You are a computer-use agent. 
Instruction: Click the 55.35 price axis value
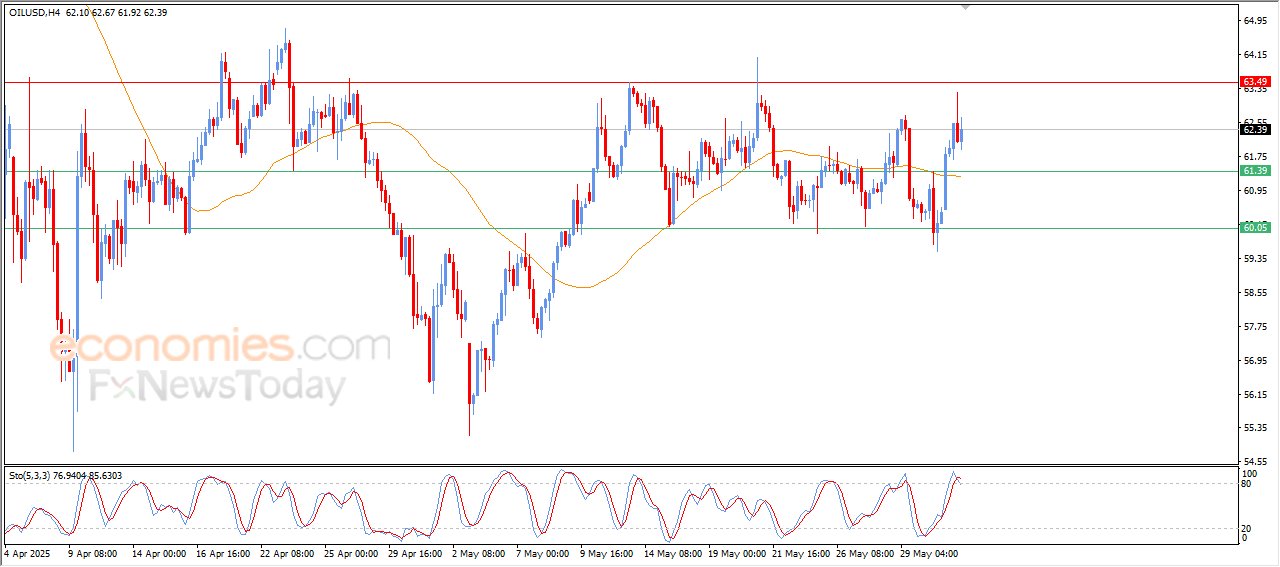[1255, 428]
